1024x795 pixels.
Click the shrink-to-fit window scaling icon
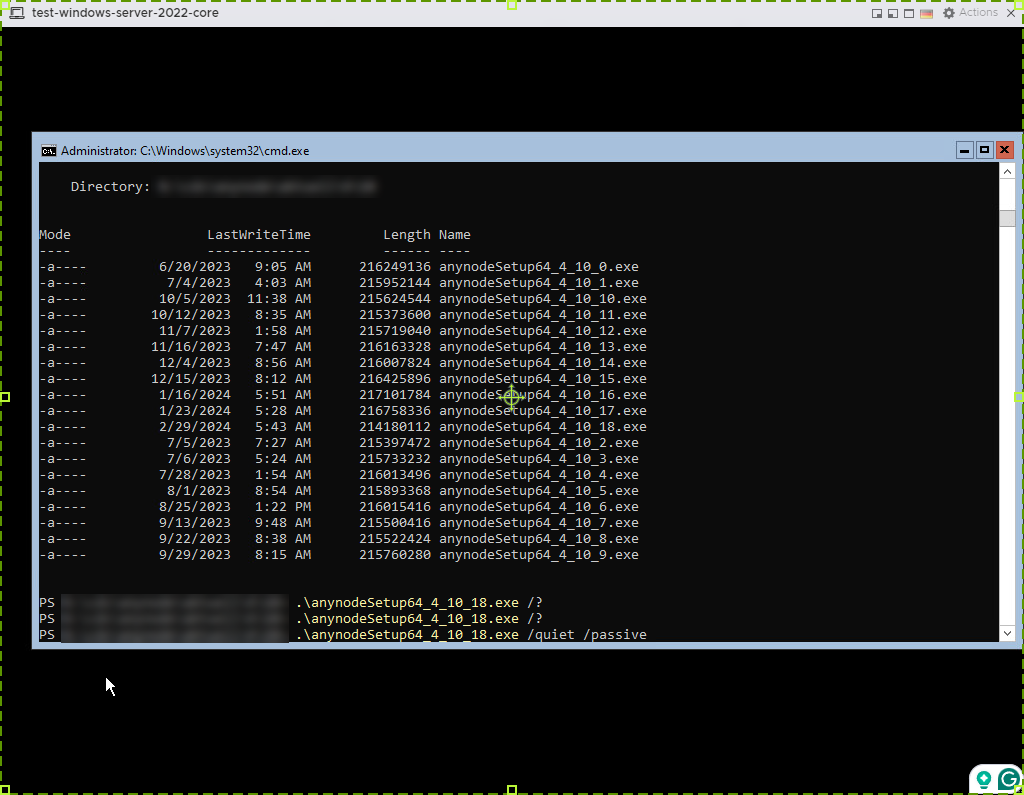click(x=877, y=13)
